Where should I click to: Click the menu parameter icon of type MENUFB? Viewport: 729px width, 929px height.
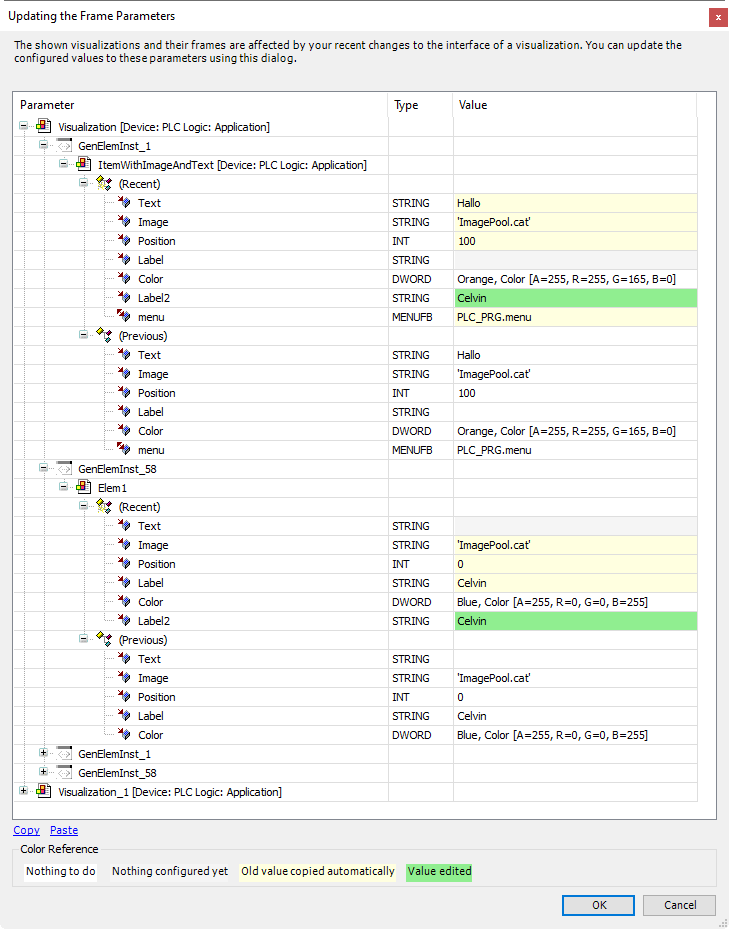[x=124, y=317]
